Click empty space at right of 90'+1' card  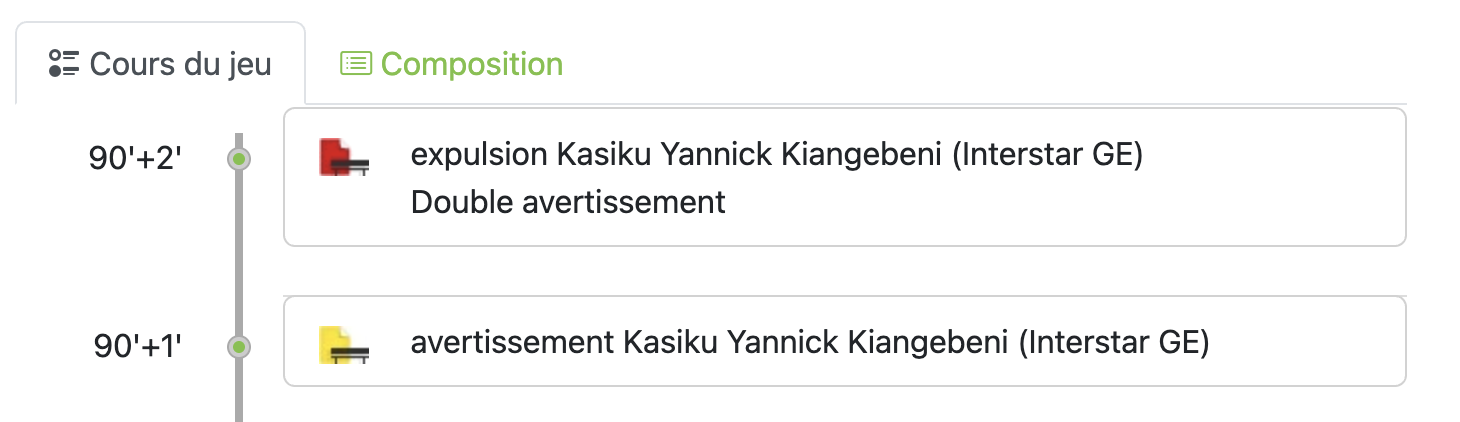coord(1320,343)
